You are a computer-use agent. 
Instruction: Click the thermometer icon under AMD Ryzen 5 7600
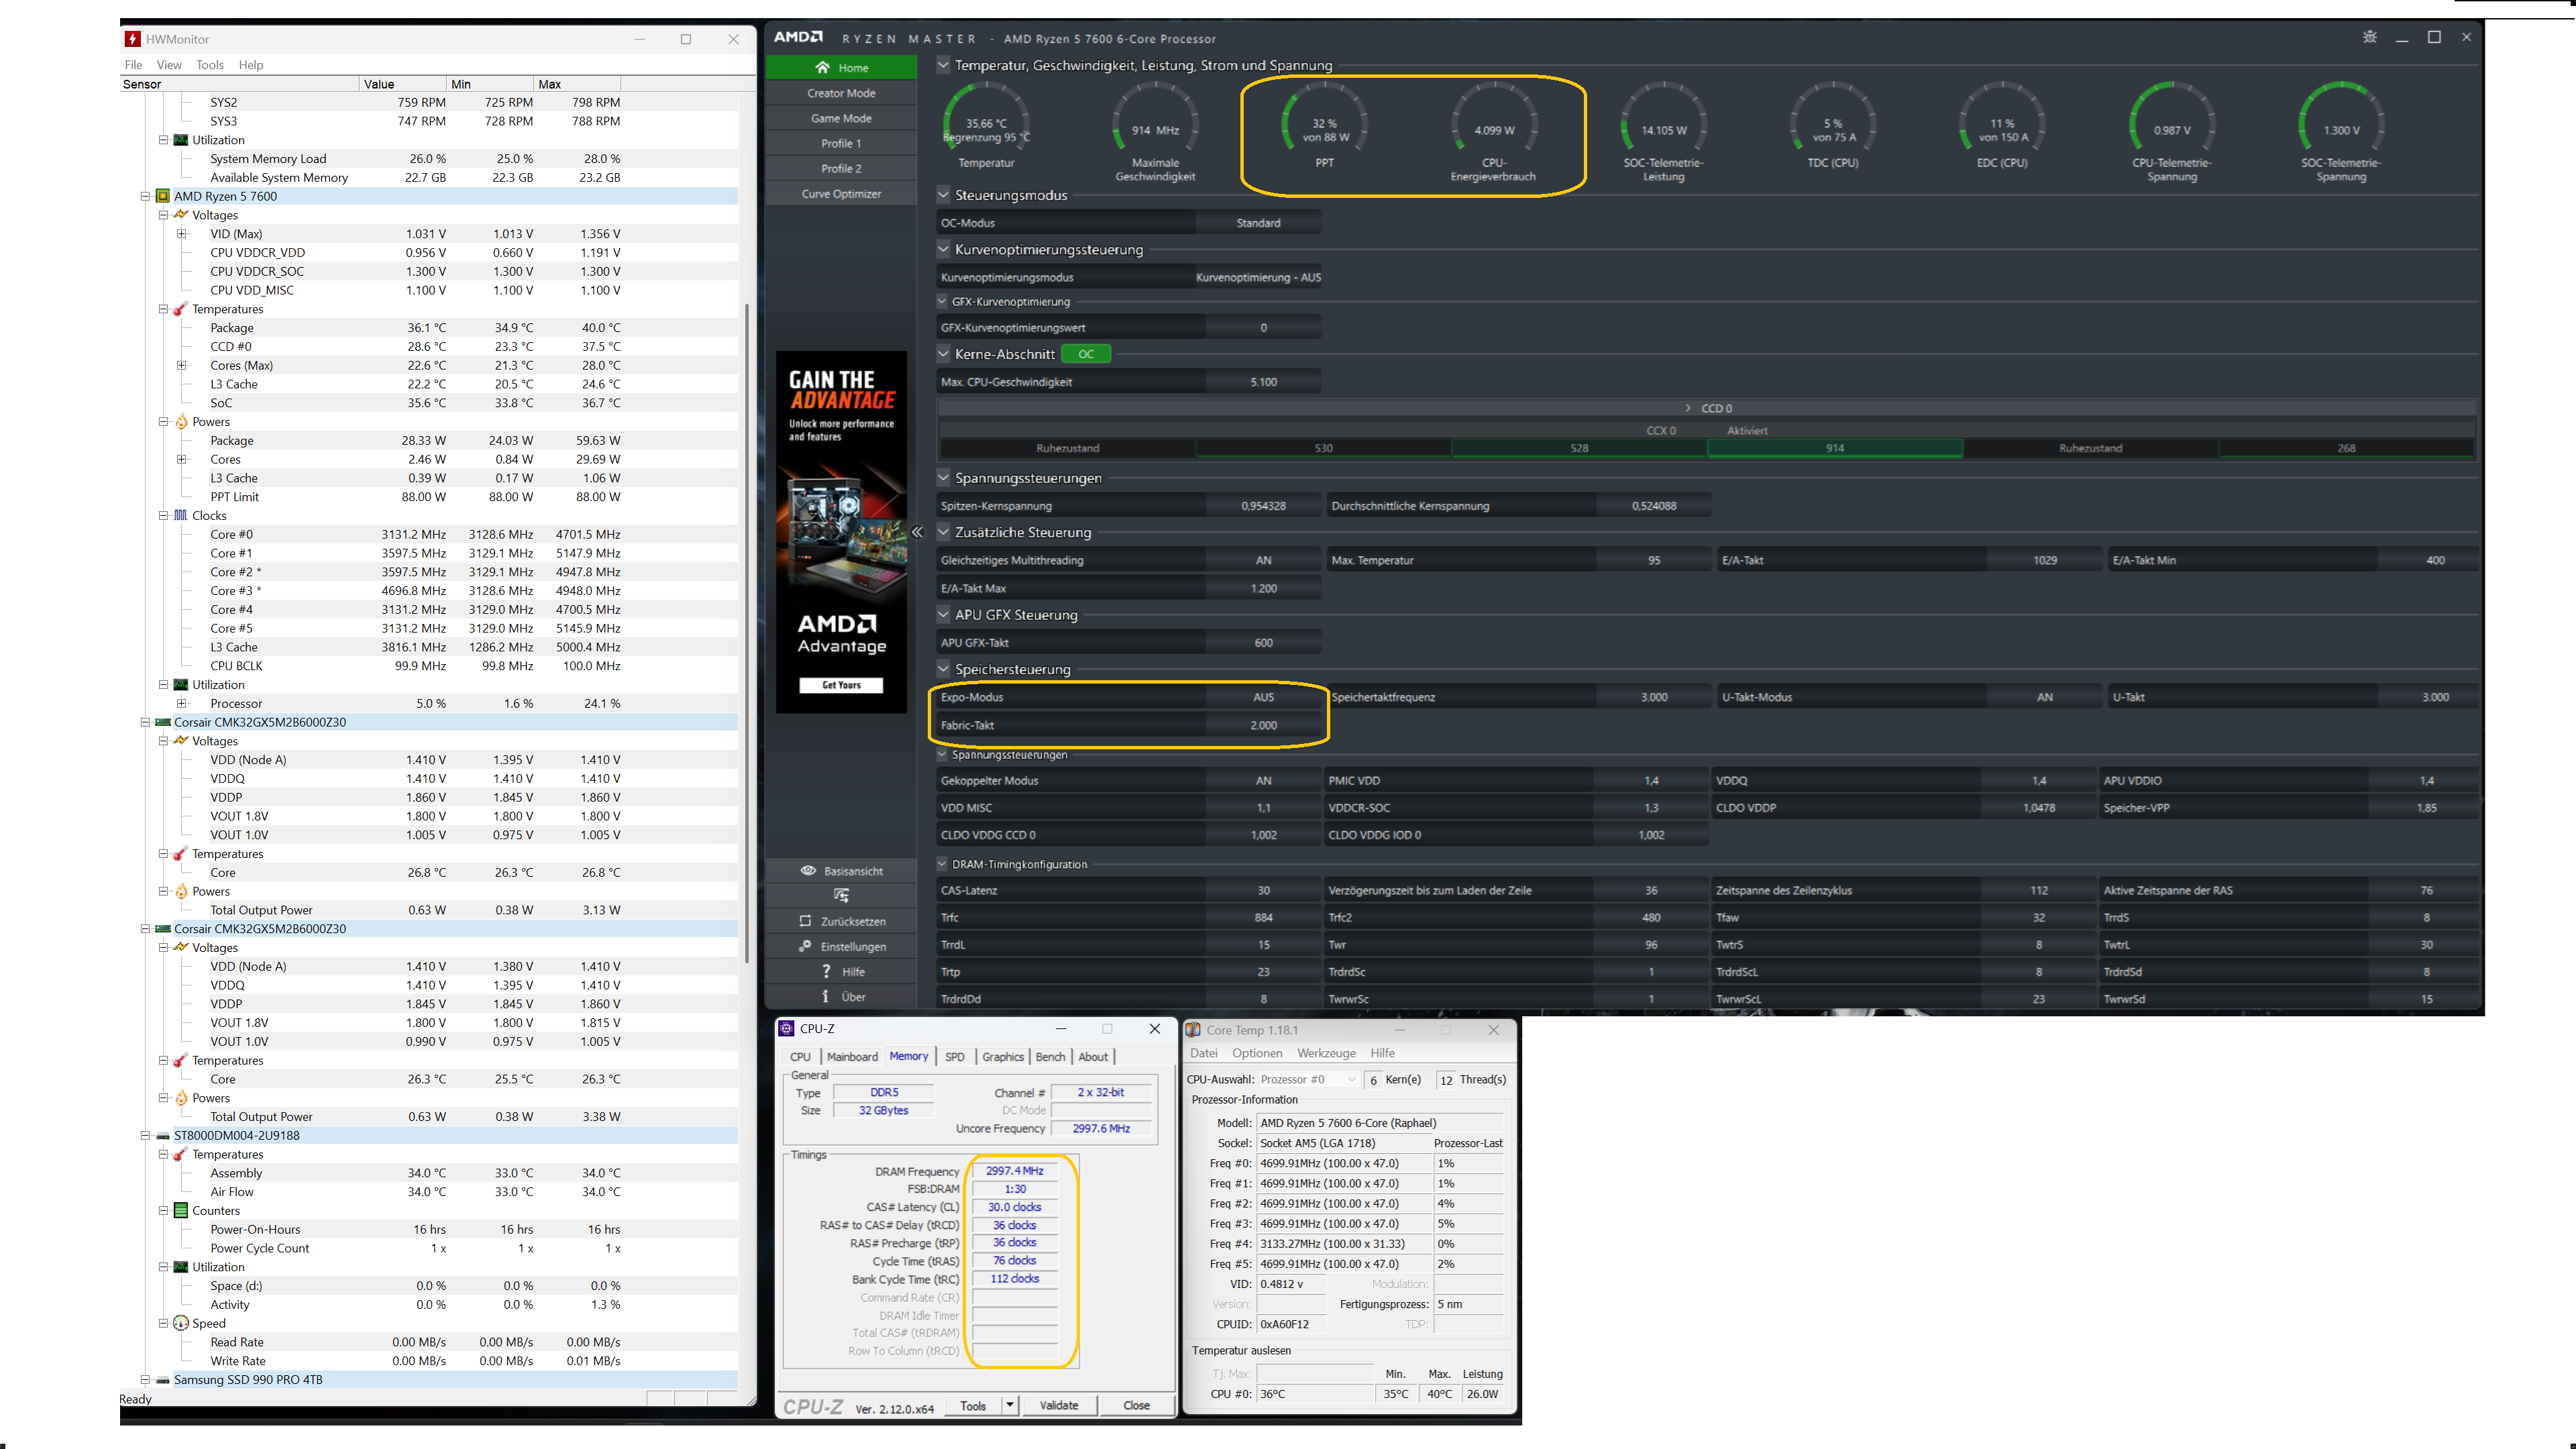pos(181,309)
